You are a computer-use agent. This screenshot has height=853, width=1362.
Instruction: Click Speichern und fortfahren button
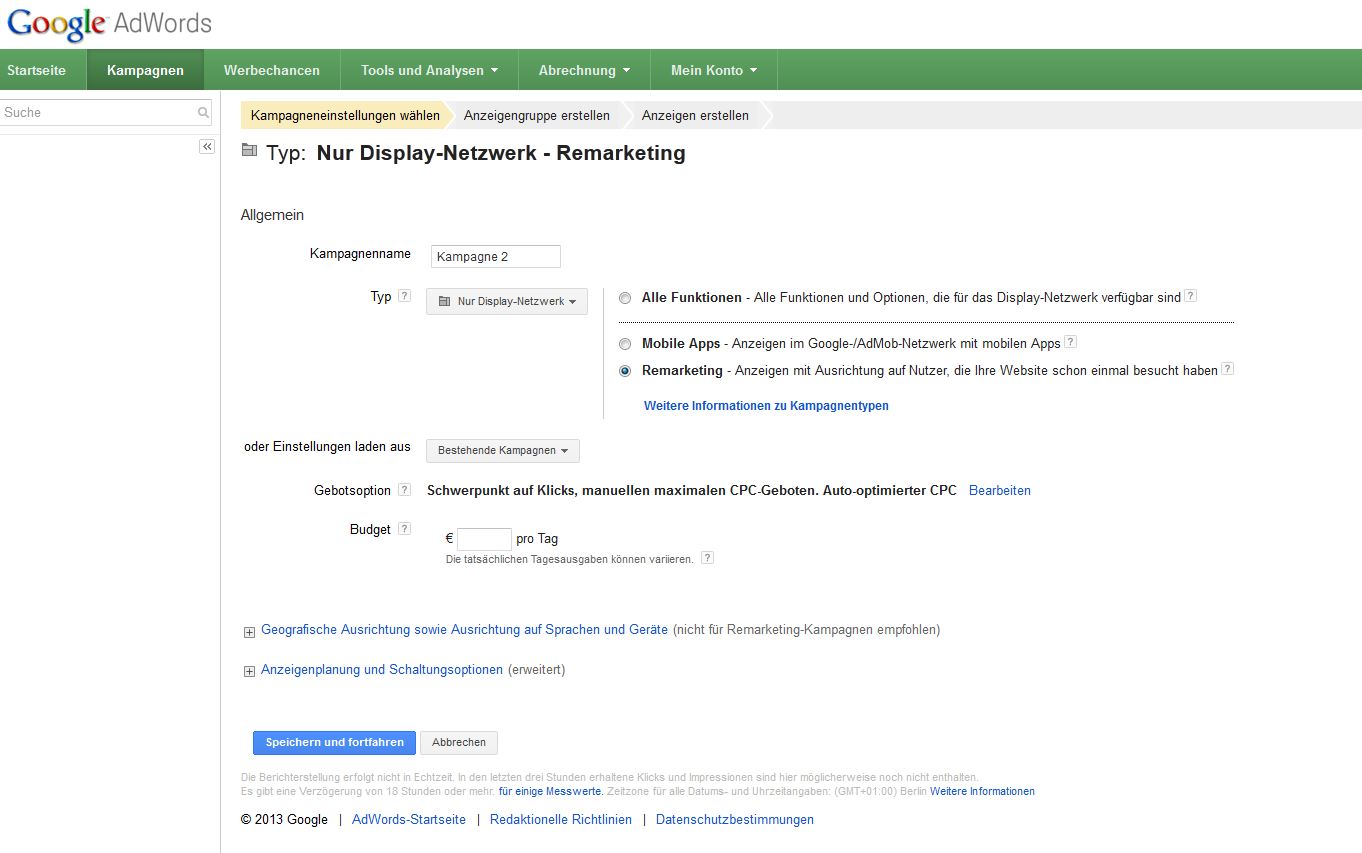[334, 743]
